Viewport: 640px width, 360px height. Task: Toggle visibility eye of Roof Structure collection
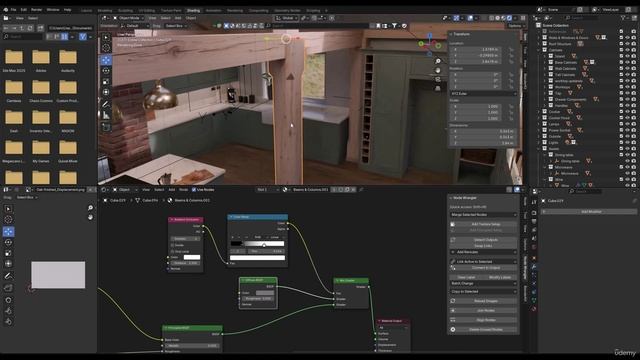(627, 44)
